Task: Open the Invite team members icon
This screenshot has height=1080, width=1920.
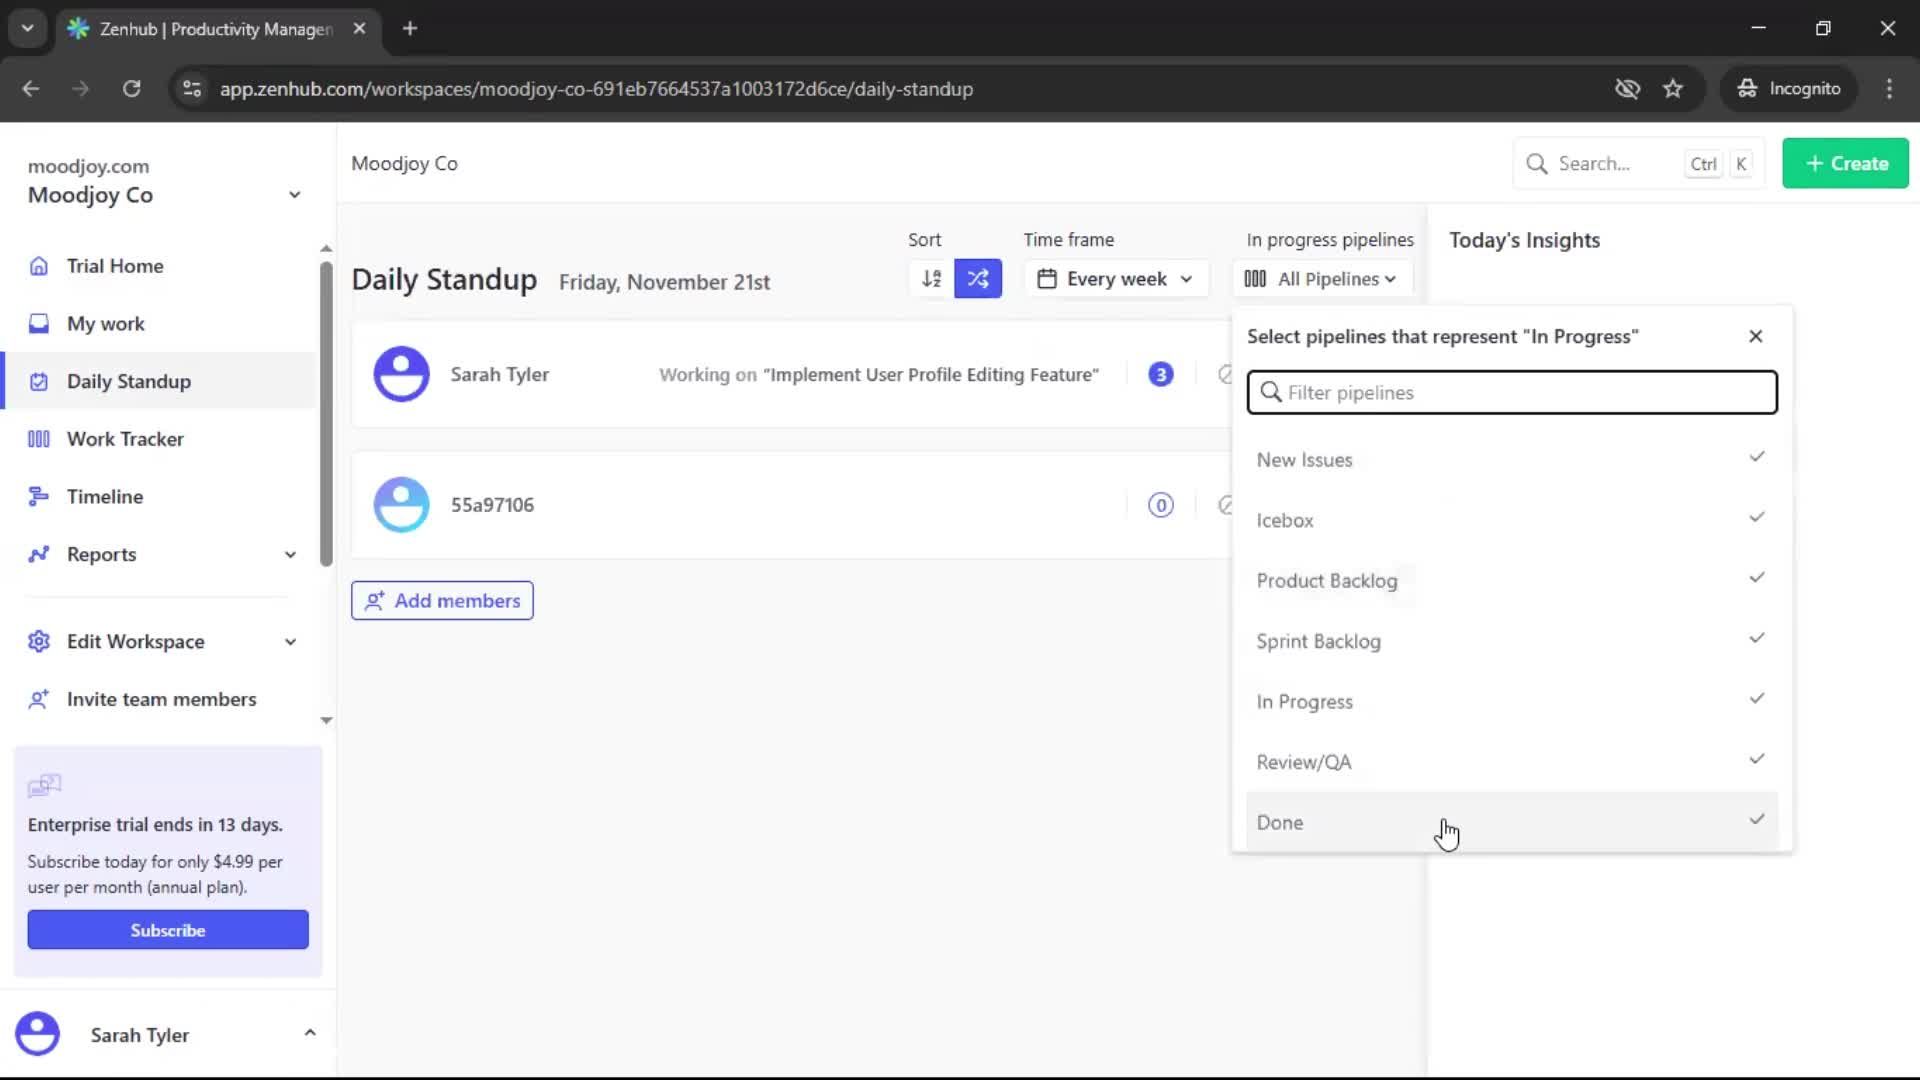Action: [x=39, y=699]
